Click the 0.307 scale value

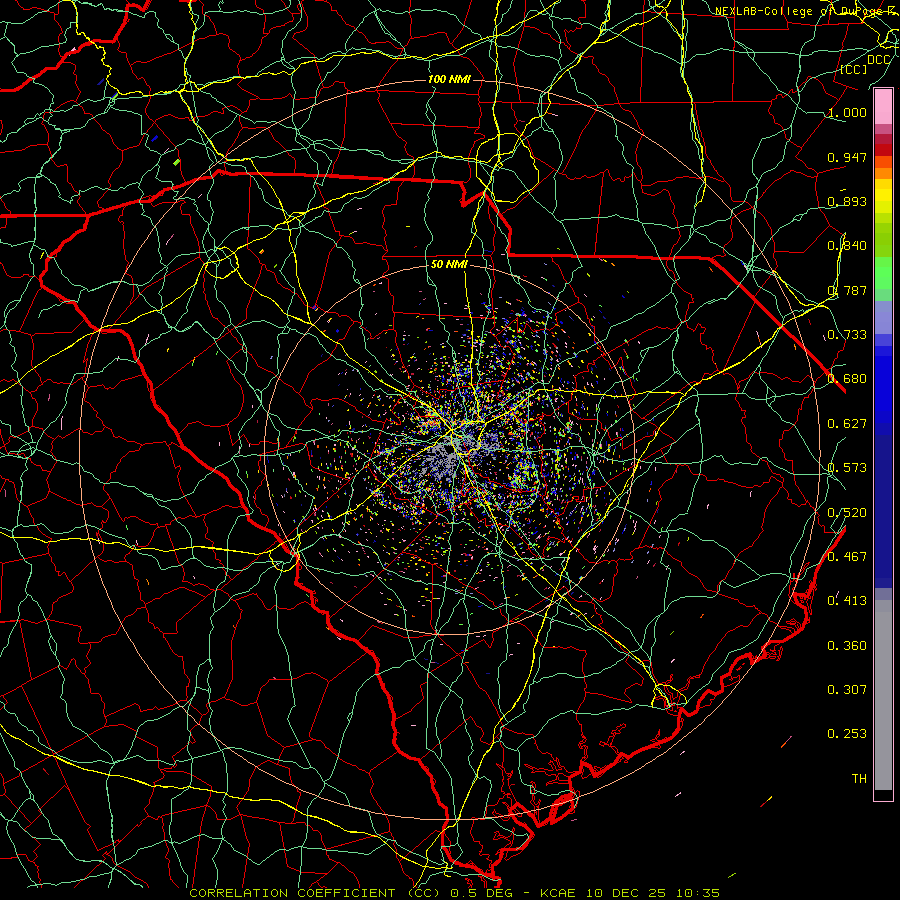(x=847, y=689)
